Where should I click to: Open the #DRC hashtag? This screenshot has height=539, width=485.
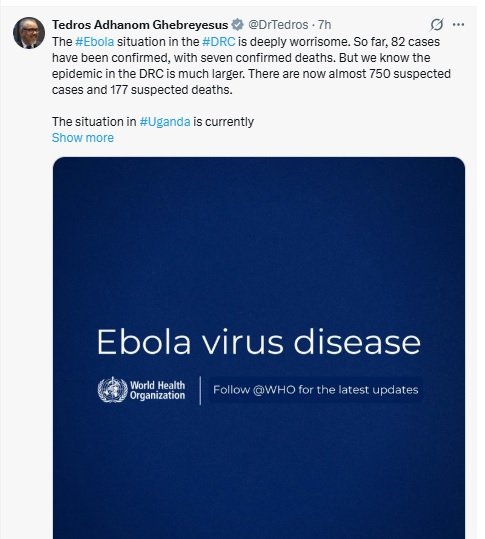(x=219, y=42)
